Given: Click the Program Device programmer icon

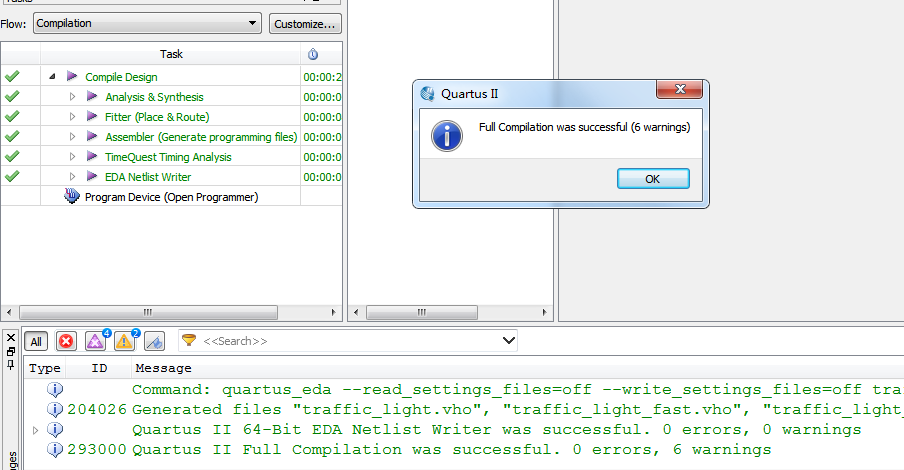Looking at the screenshot, I should point(71,197).
